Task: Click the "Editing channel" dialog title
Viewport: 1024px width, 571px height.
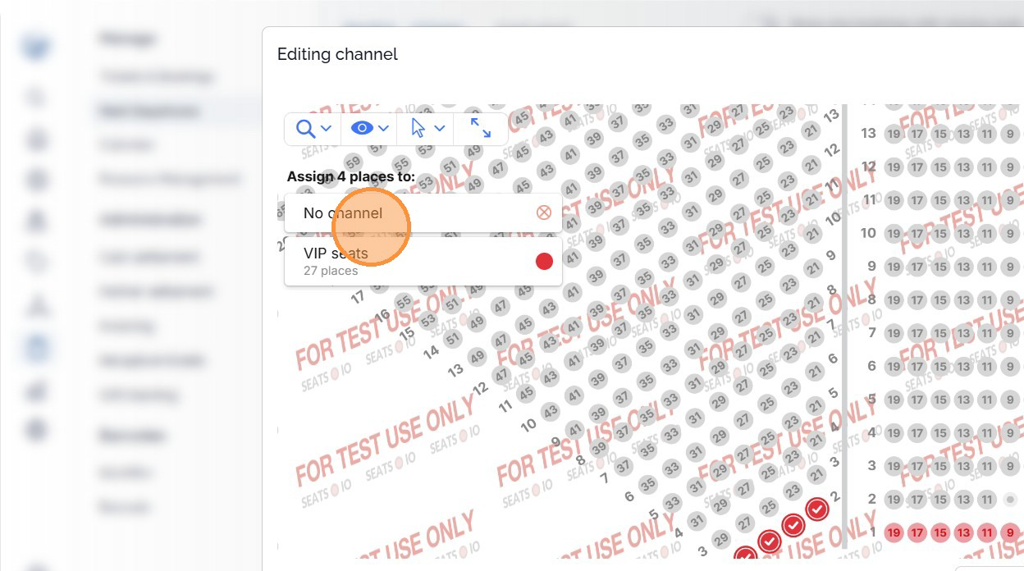Action: [x=337, y=54]
